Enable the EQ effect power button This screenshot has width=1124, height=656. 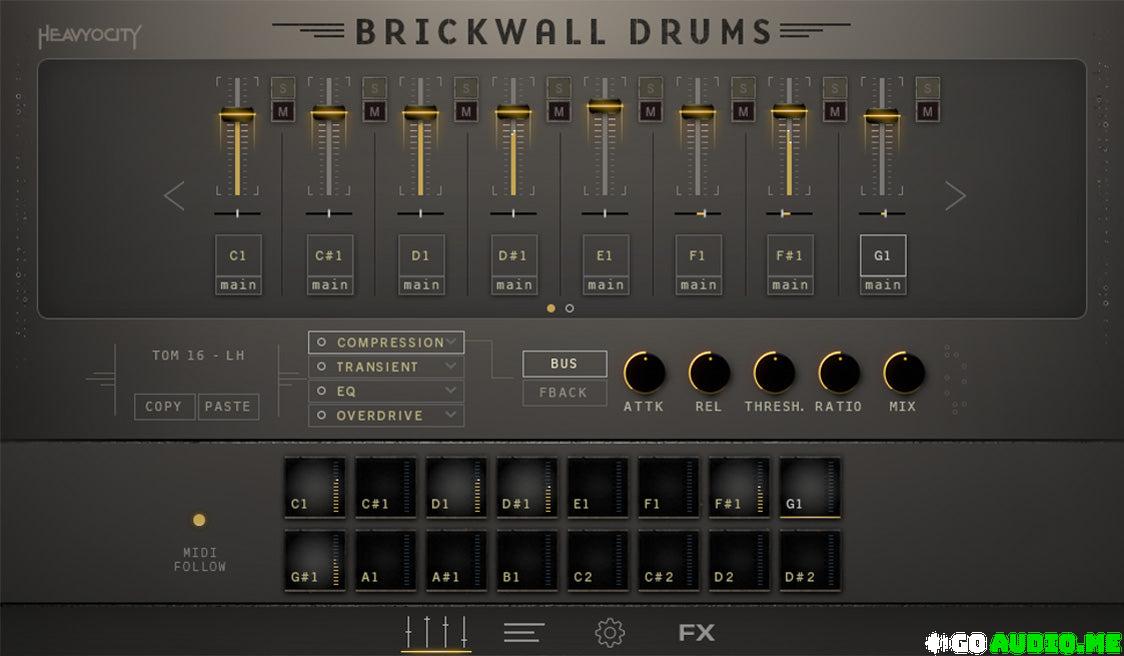coord(321,391)
